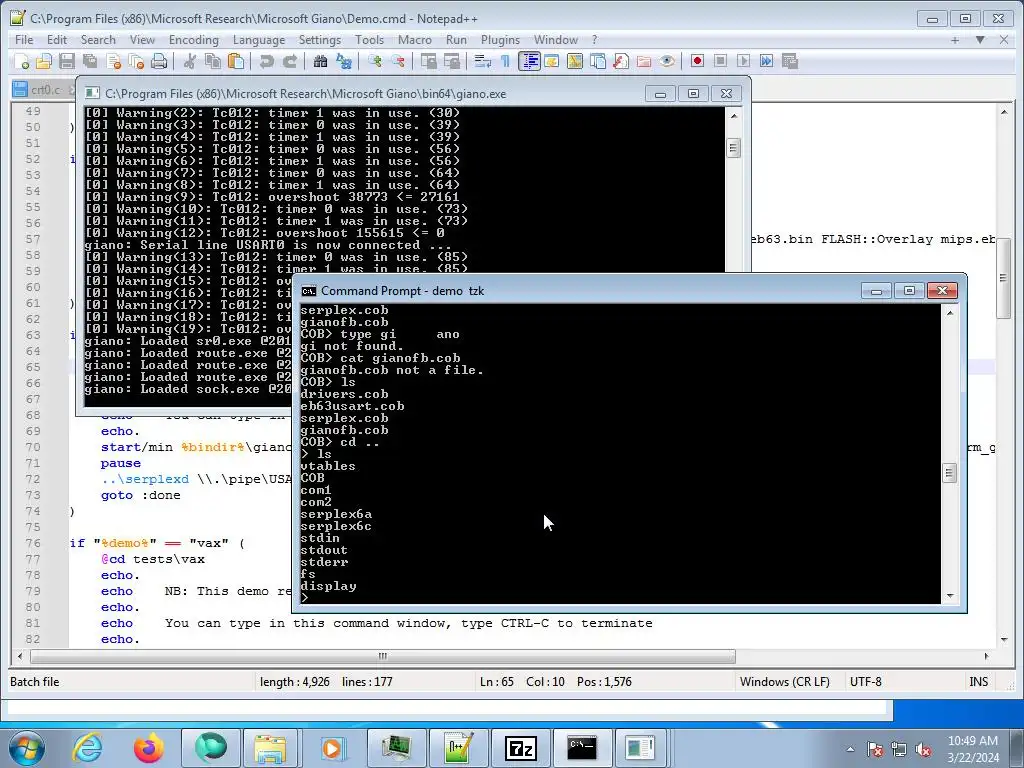
Task: Start macro recording red dot icon
Action: pos(697,61)
